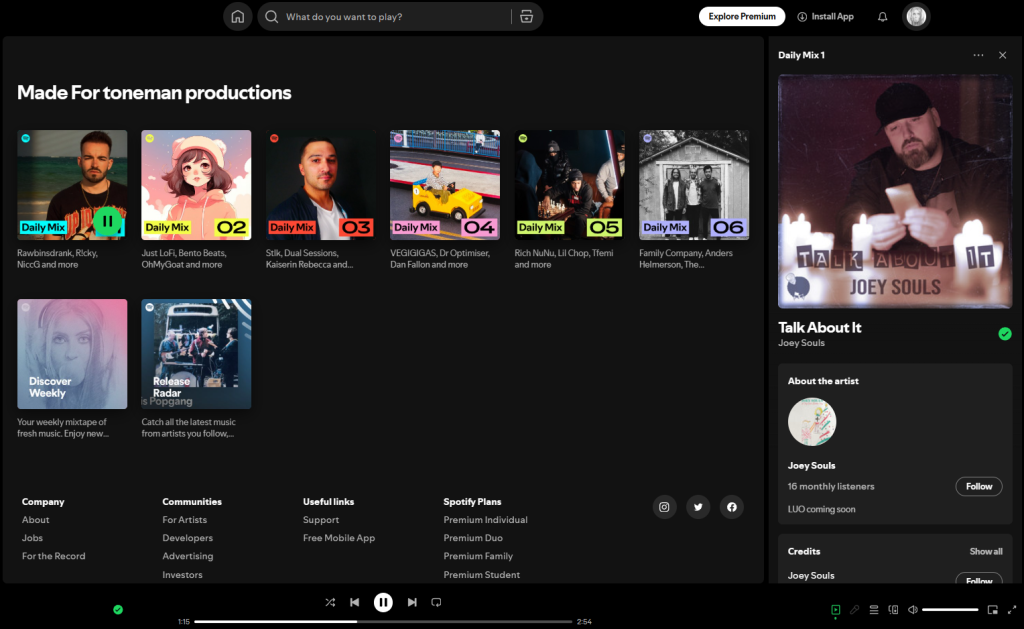
Task: Click Explore Premium button
Action: click(x=742, y=16)
